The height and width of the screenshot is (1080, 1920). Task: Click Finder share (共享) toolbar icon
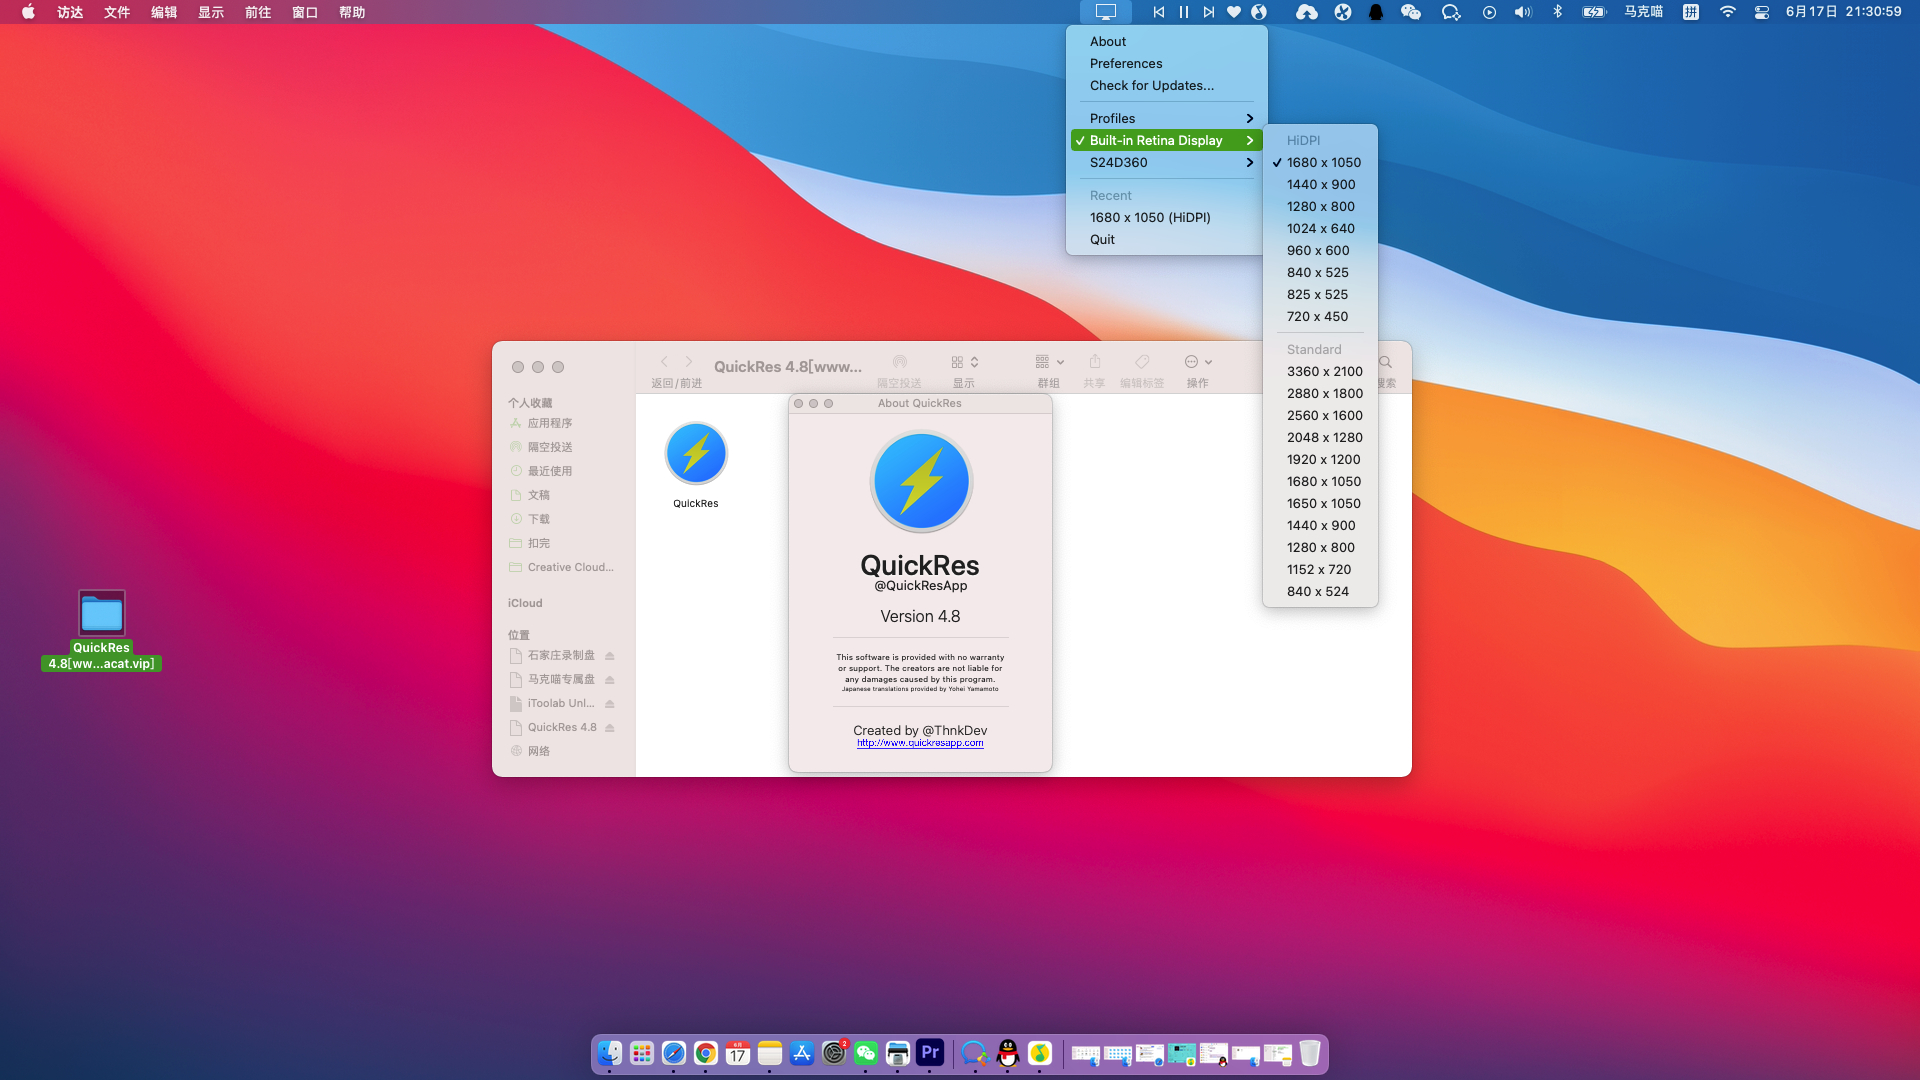coord(1095,362)
